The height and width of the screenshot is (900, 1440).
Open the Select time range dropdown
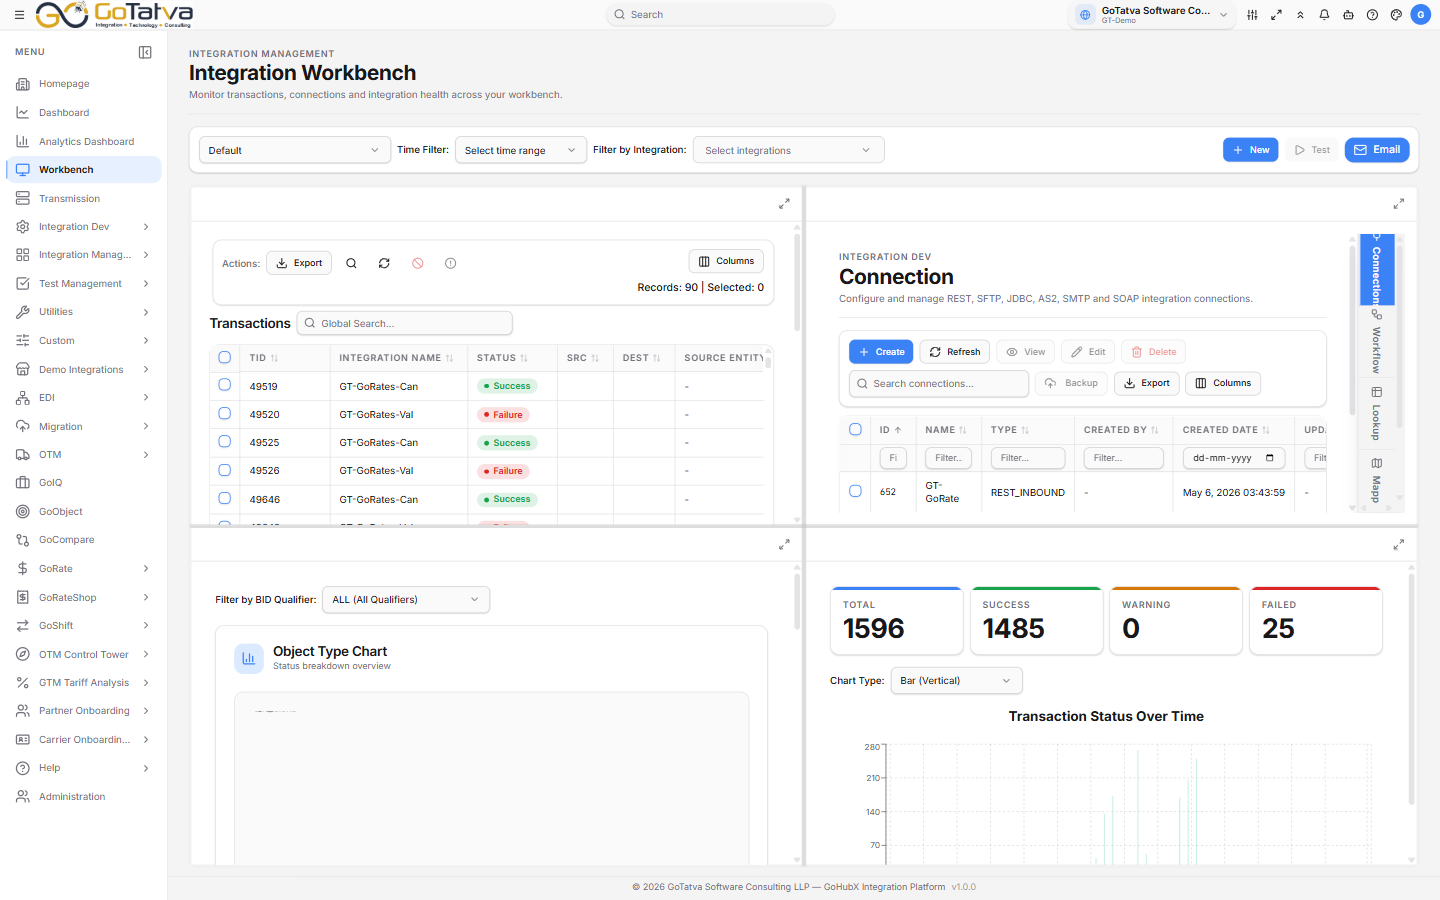pos(520,150)
